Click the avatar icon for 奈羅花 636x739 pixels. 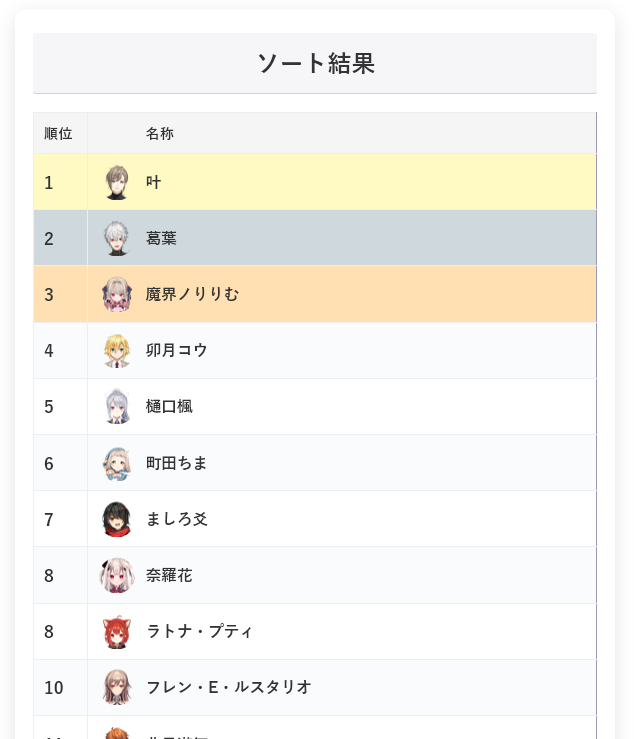(117, 575)
